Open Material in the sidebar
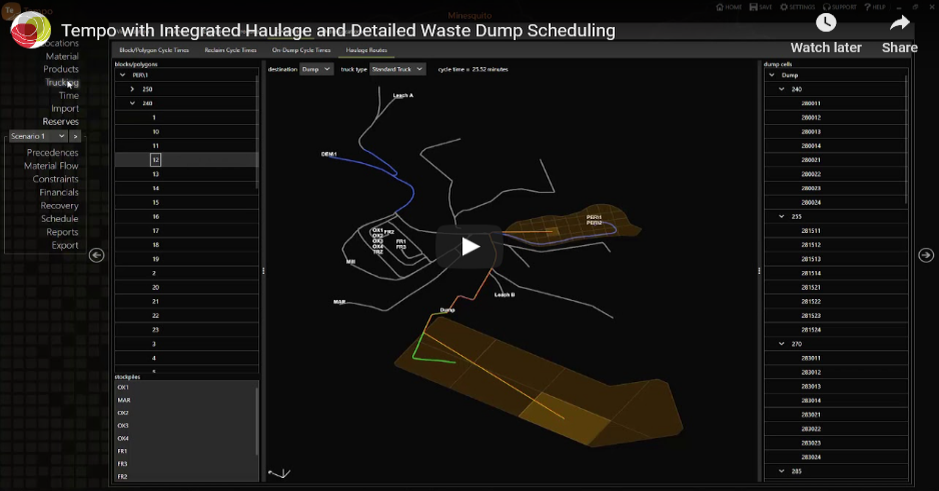 pos(62,56)
